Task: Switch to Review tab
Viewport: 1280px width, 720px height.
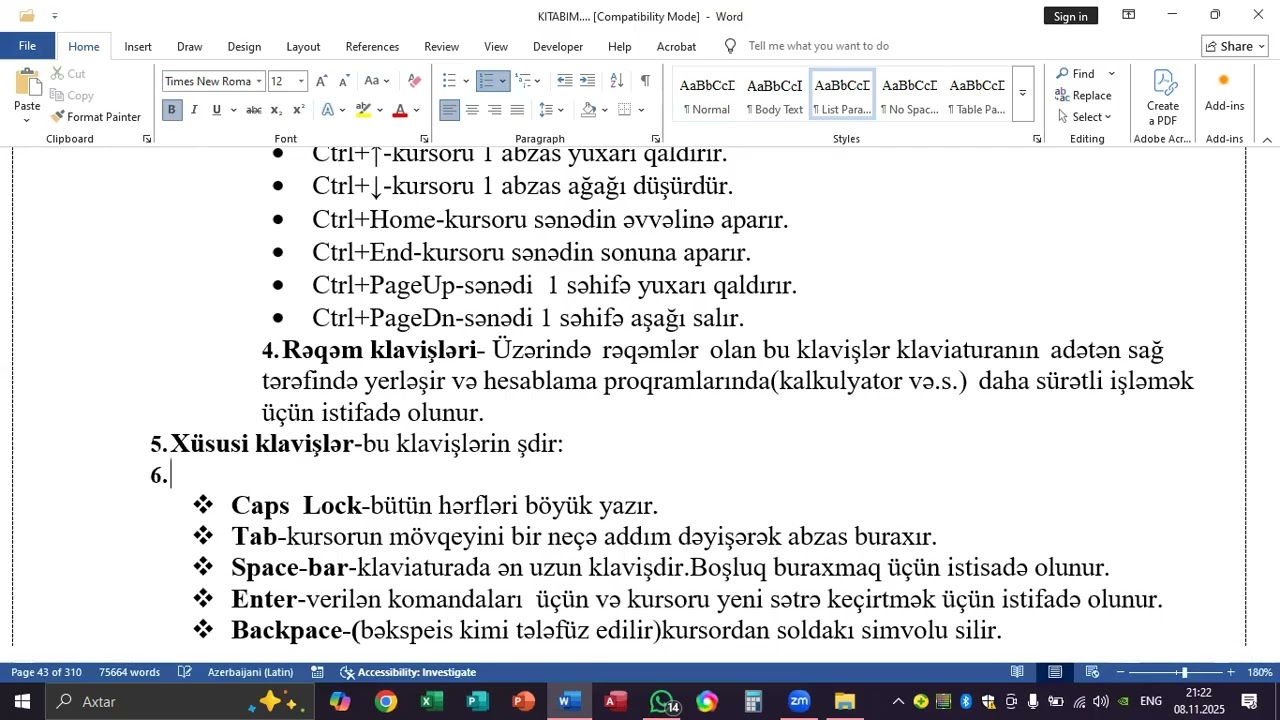Action: pos(441,47)
